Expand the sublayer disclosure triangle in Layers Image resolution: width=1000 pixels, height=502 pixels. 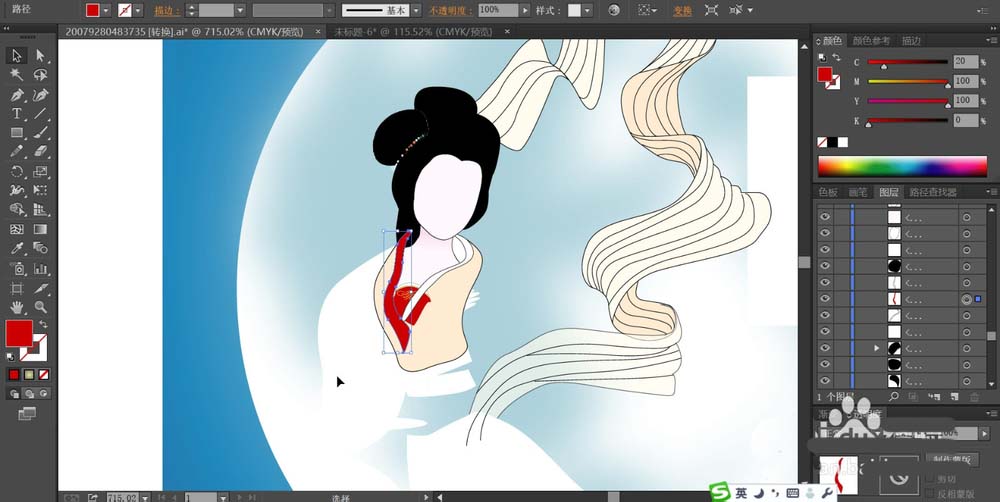coord(876,348)
